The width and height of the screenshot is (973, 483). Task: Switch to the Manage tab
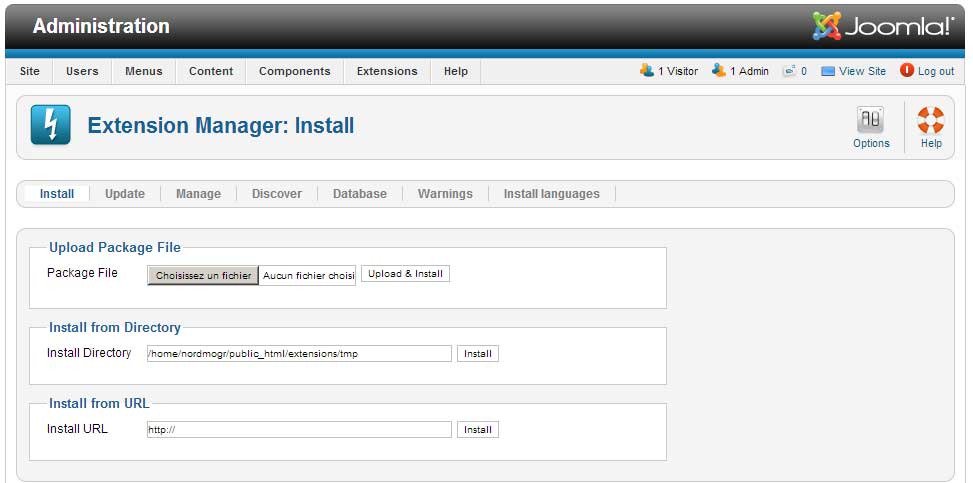199,194
